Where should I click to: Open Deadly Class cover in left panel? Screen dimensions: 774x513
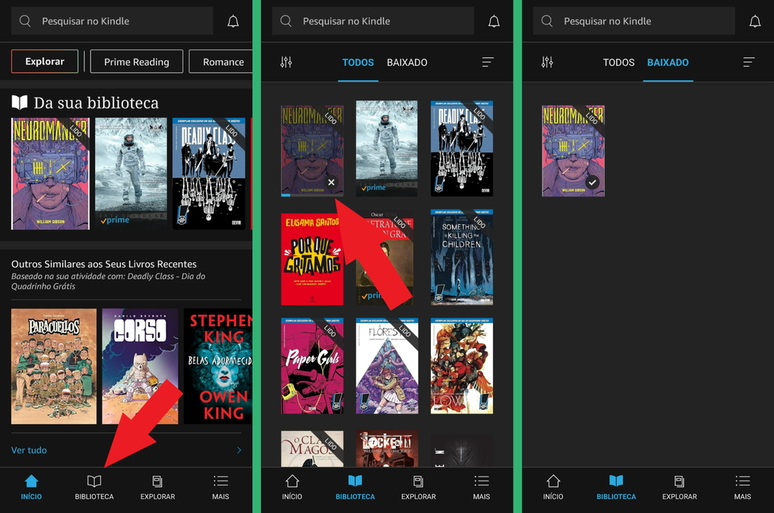(209, 174)
